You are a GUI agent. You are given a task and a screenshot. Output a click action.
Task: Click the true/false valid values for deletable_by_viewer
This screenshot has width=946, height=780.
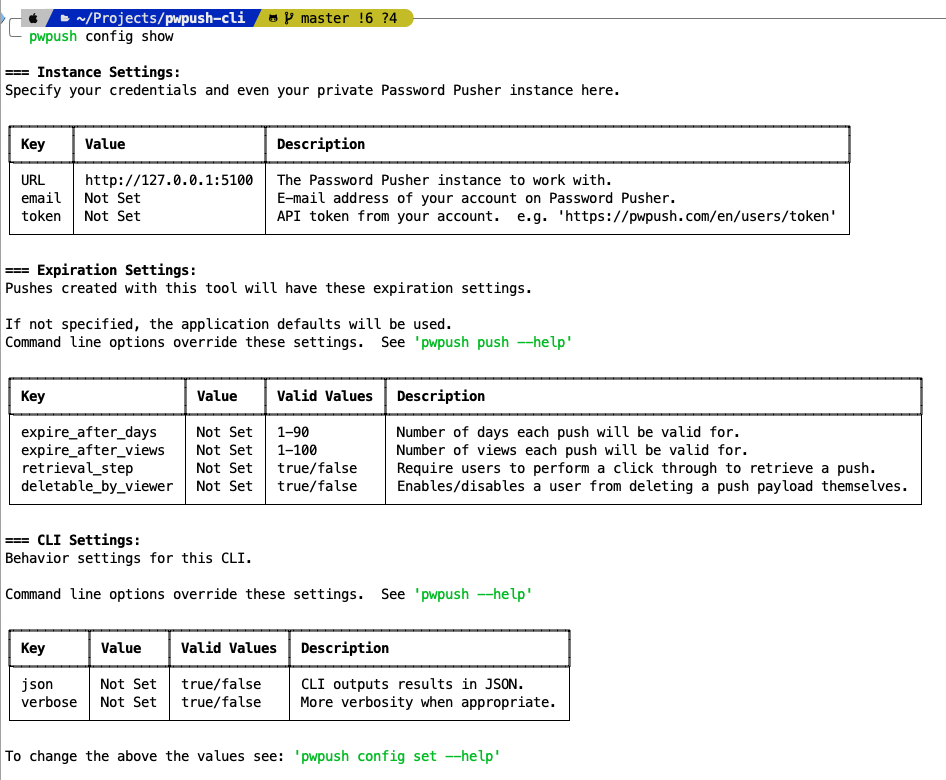click(x=317, y=487)
